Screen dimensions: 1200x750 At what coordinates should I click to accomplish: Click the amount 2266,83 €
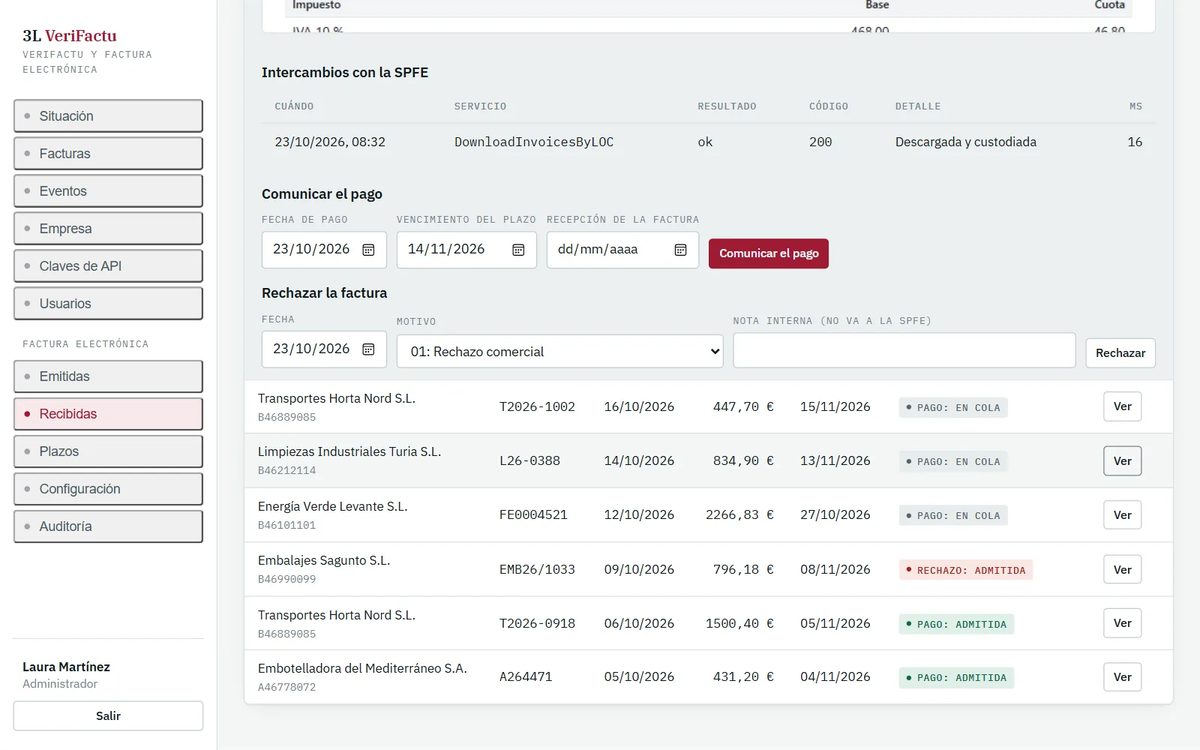coord(739,515)
